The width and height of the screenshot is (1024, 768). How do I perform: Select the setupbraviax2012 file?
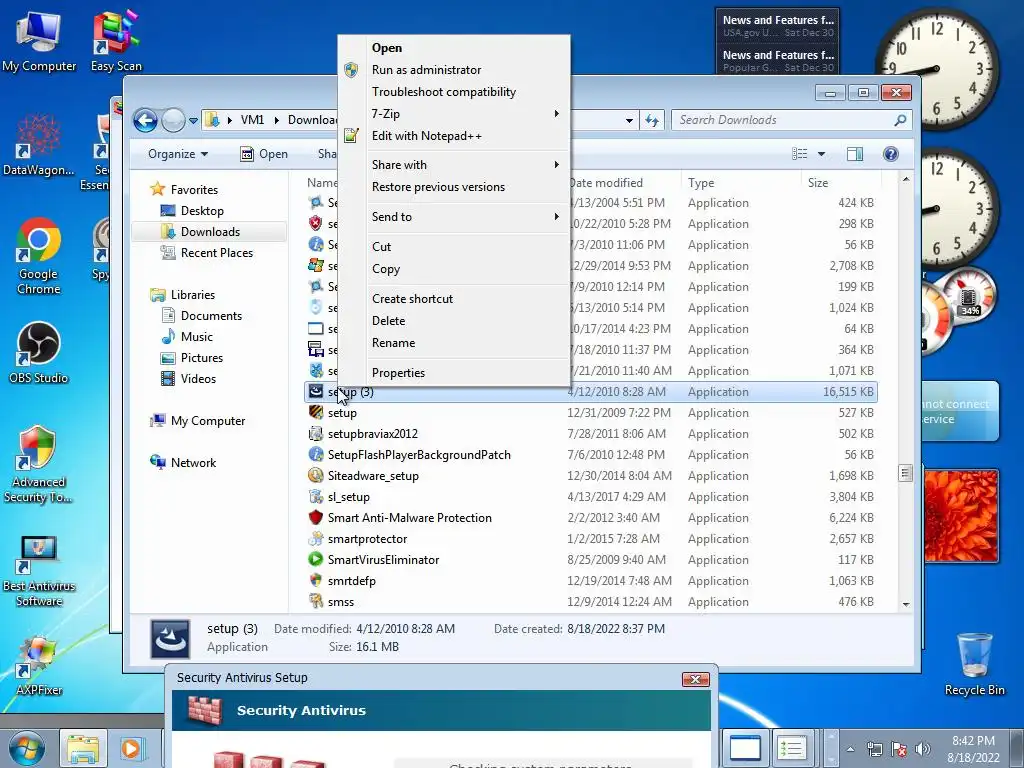[x=372, y=434]
